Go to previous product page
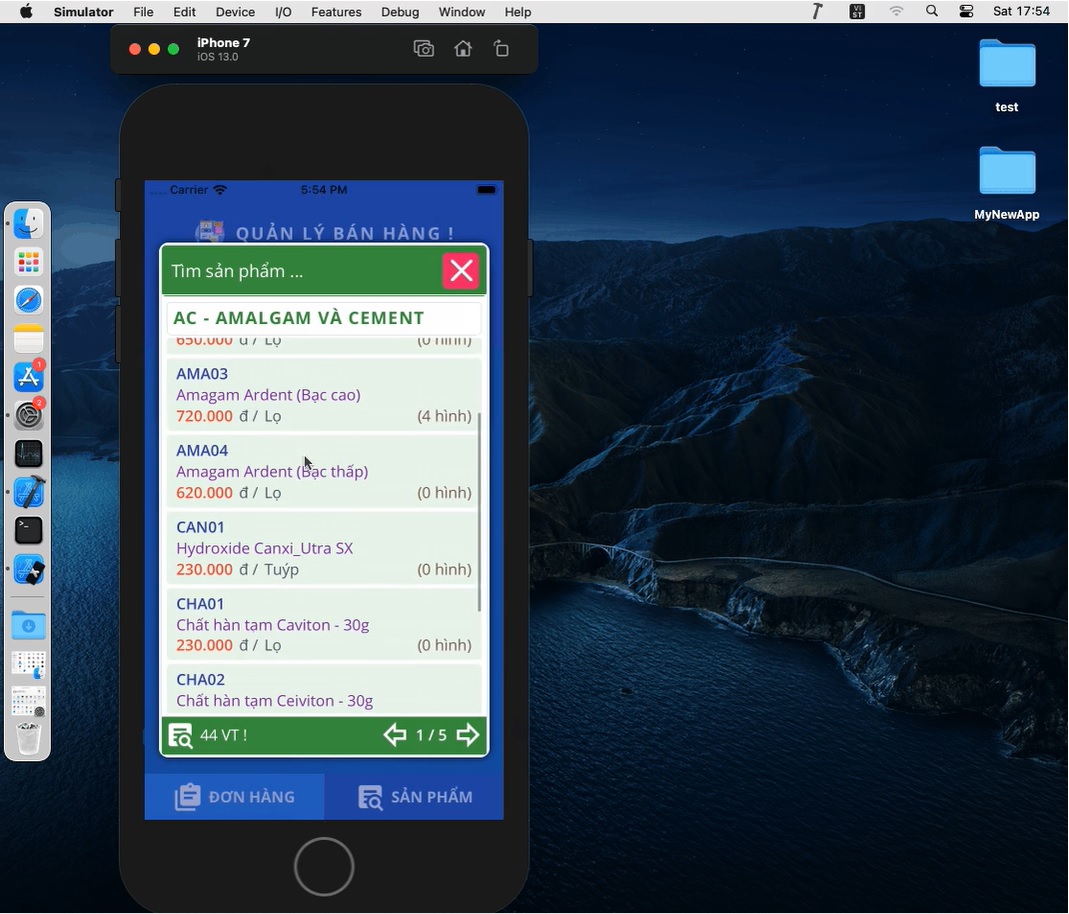1069x914 pixels. (395, 736)
